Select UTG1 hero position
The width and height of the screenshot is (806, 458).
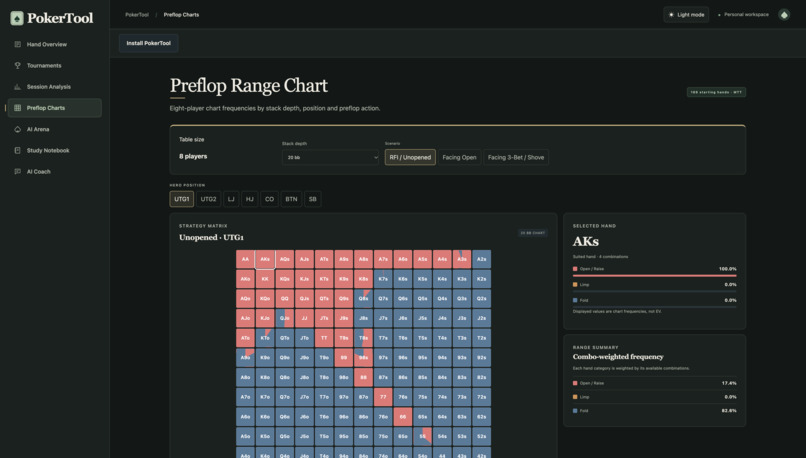[x=181, y=199]
